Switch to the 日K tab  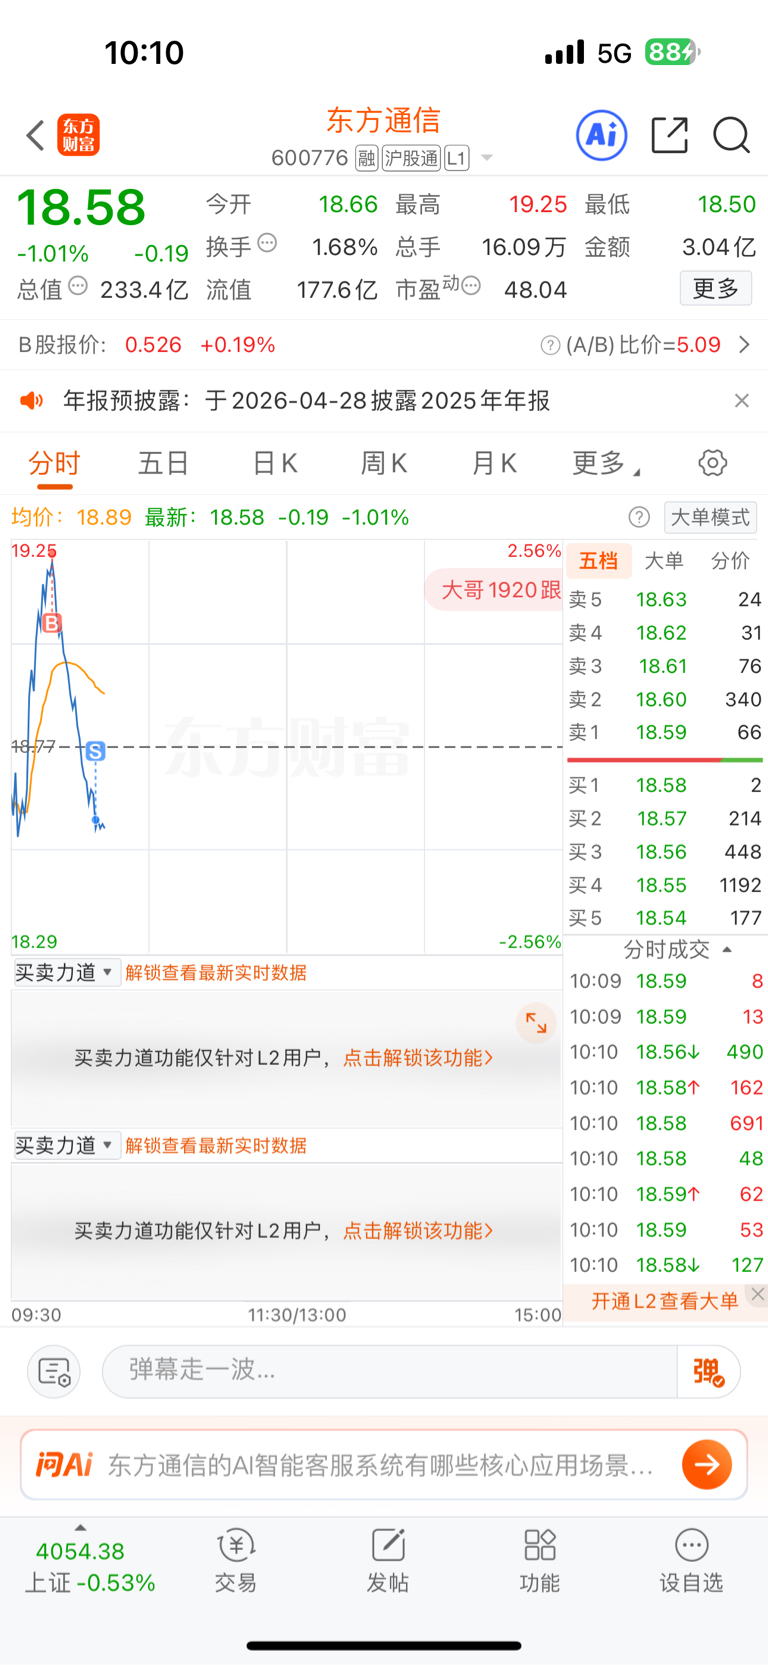(275, 464)
